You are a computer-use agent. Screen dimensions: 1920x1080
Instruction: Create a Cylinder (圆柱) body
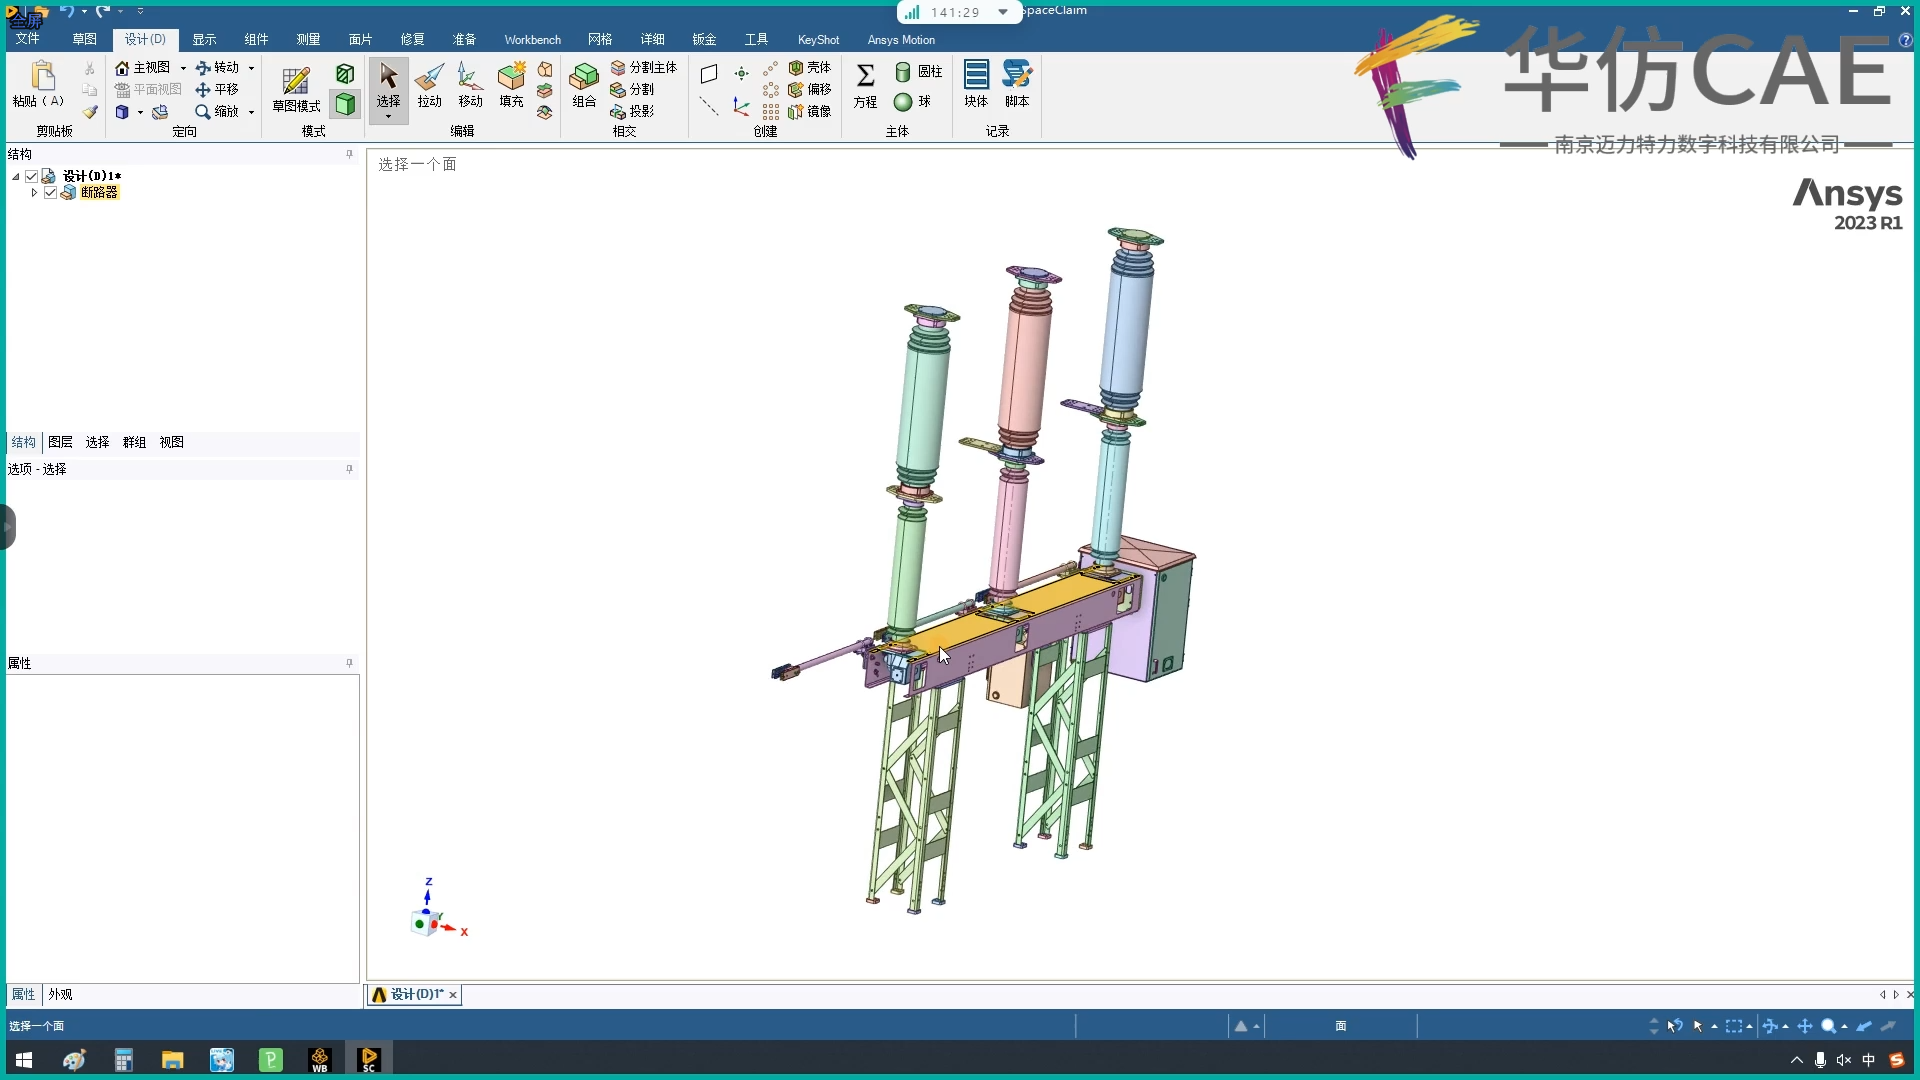(x=918, y=72)
